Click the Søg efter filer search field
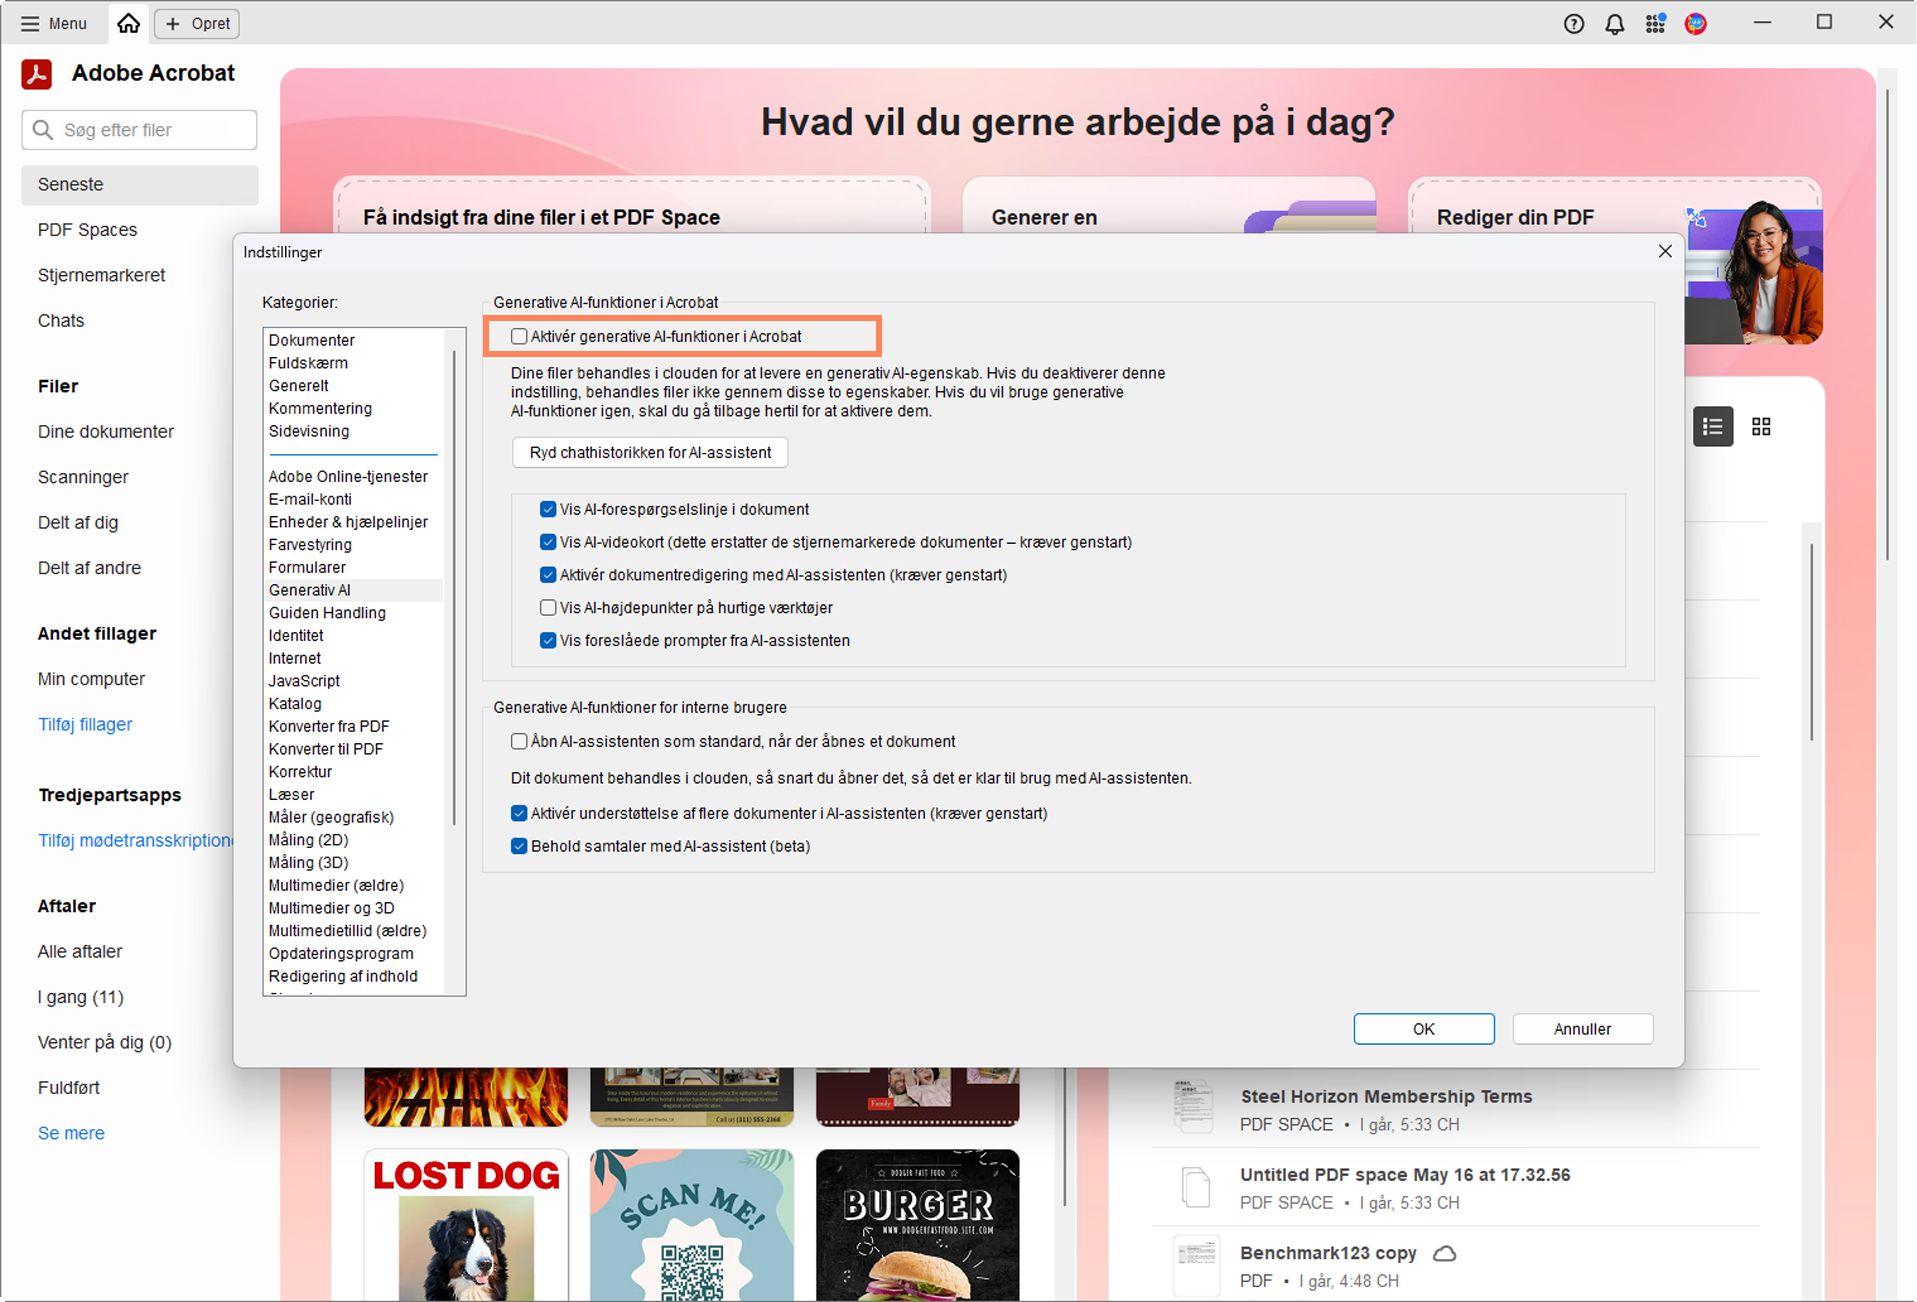This screenshot has height=1302, width=1917. click(139, 130)
